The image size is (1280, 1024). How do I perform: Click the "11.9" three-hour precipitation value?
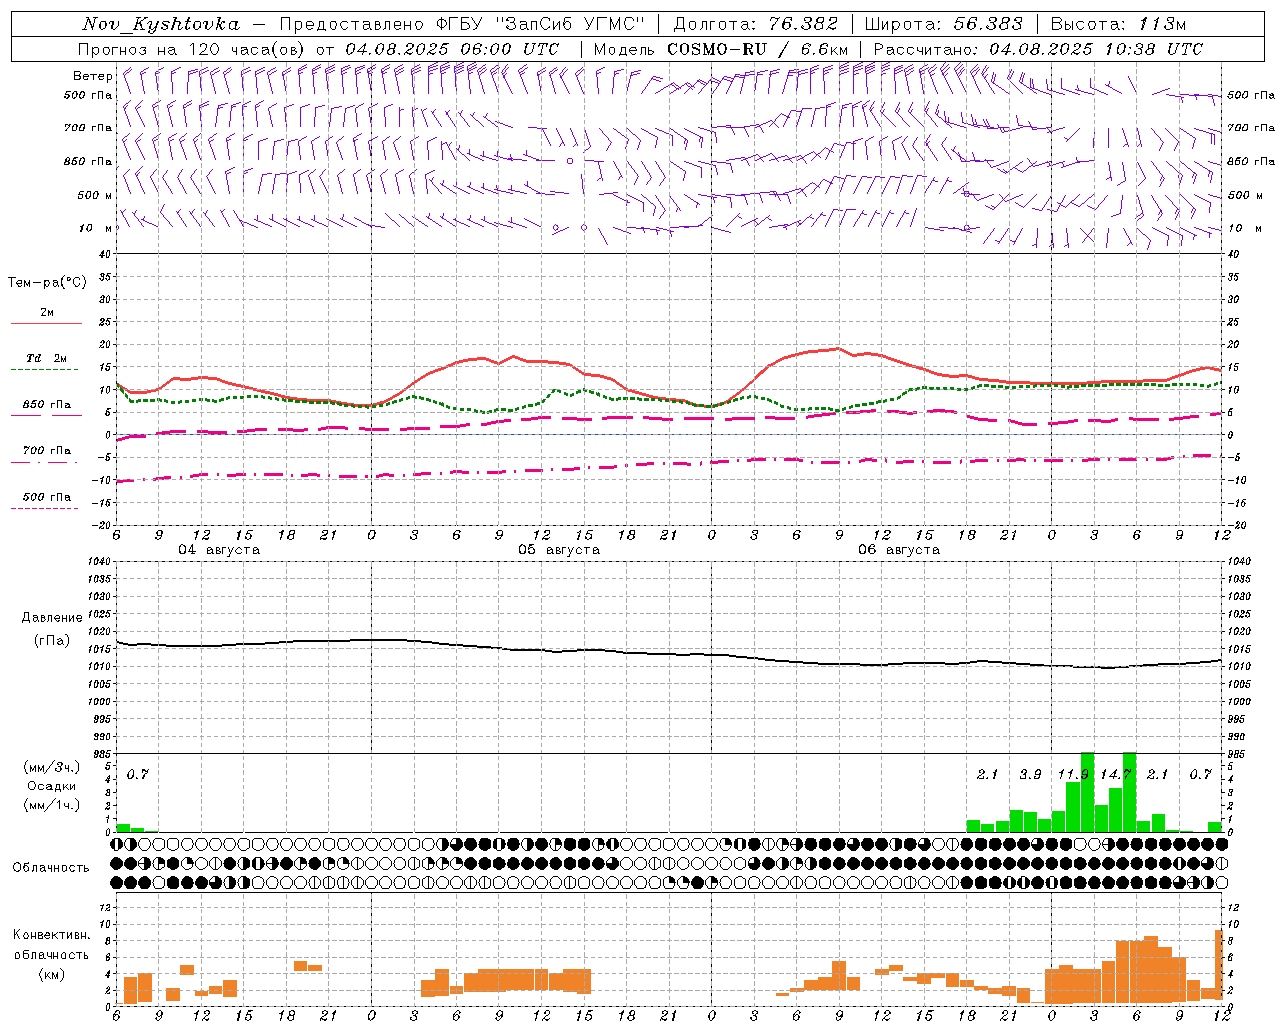pyautogui.click(x=1073, y=775)
